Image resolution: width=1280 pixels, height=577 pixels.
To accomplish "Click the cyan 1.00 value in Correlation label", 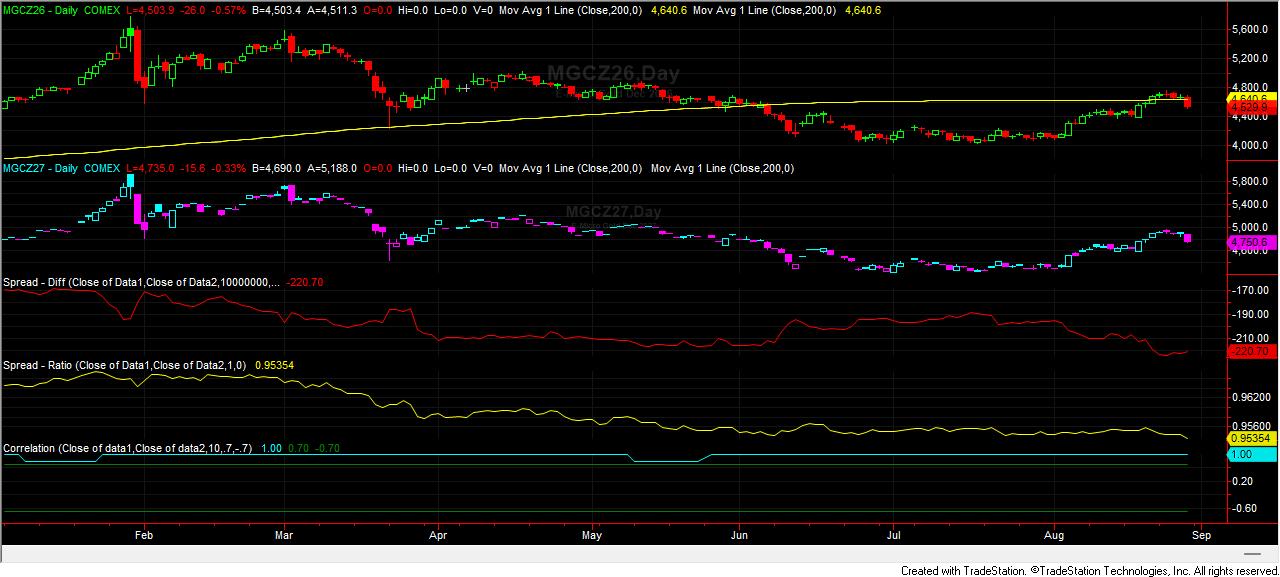I will (x=271, y=448).
